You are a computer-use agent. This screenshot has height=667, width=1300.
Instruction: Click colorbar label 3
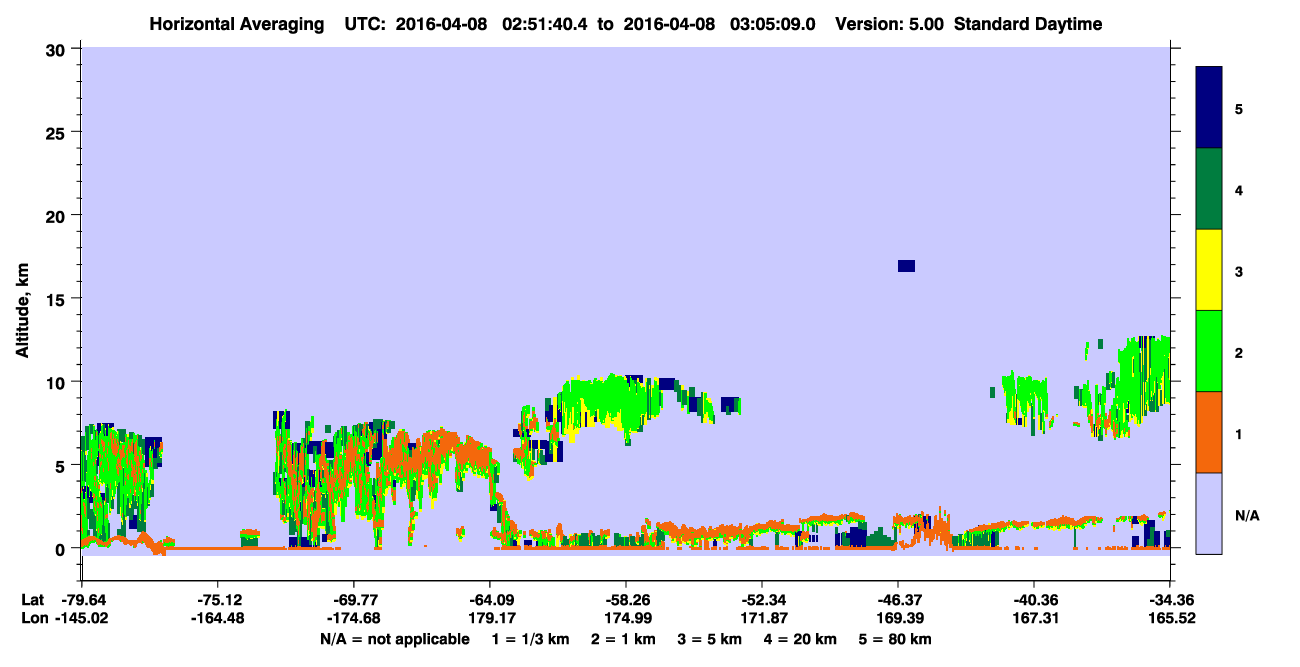click(1239, 270)
